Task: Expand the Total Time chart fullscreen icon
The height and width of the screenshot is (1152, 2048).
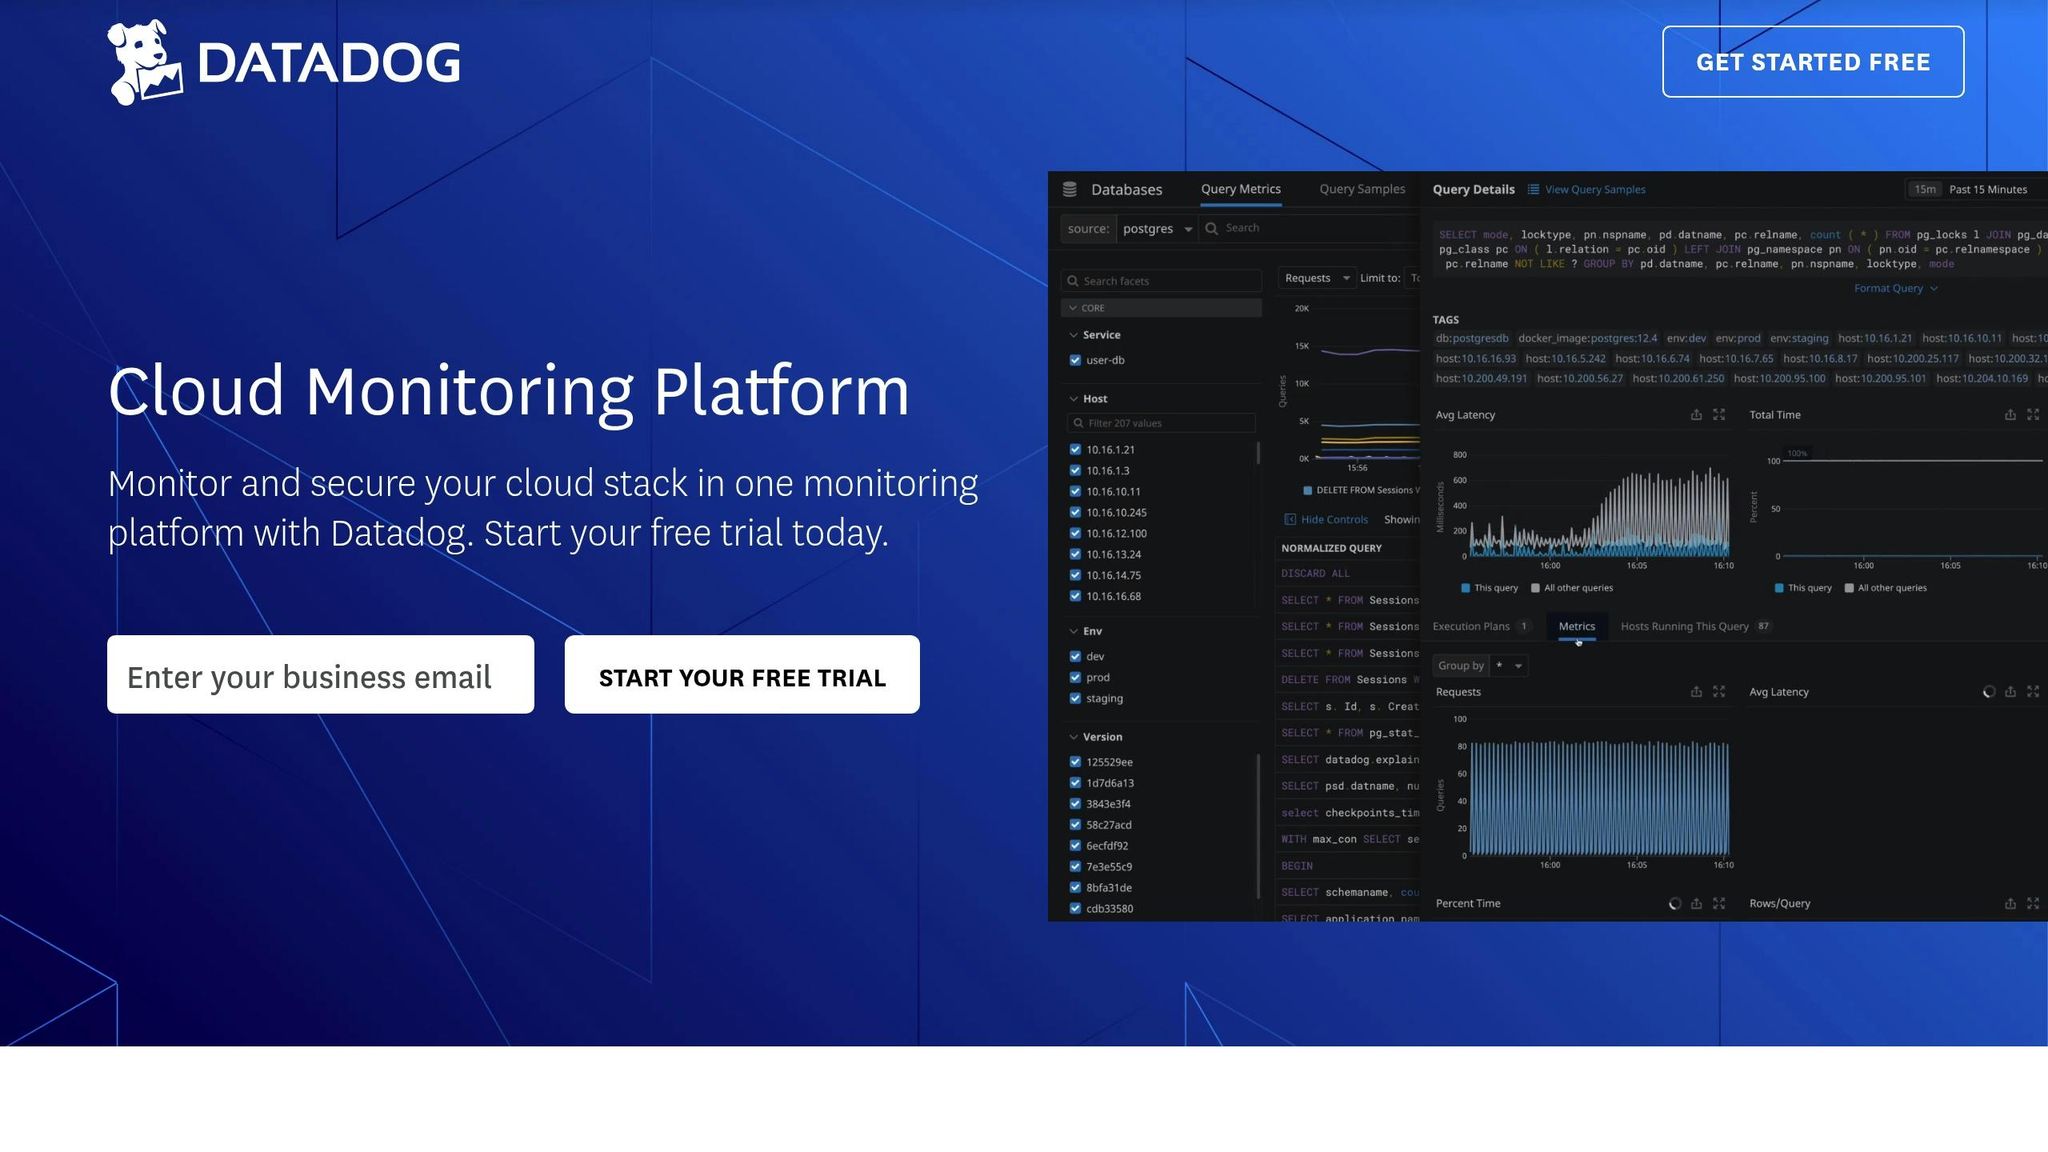Action: [2033, 414]
